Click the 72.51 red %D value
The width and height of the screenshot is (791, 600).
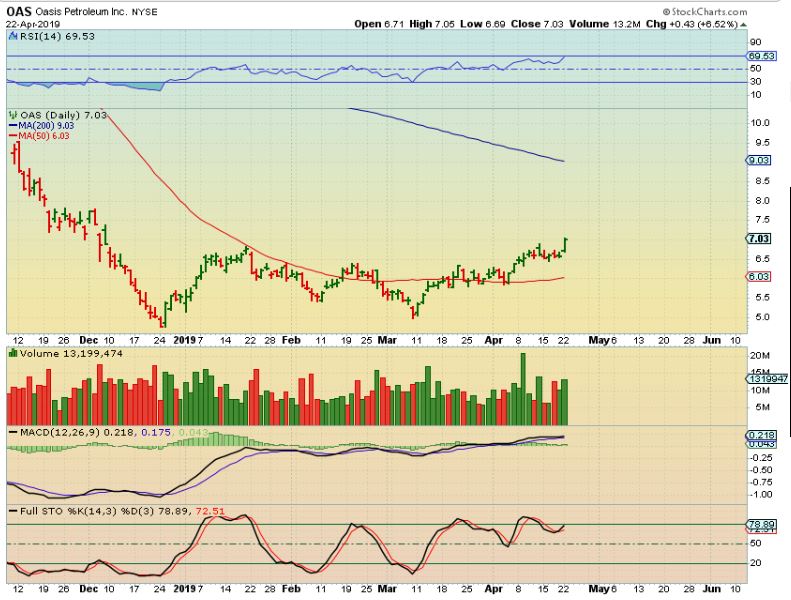[210, 511]
